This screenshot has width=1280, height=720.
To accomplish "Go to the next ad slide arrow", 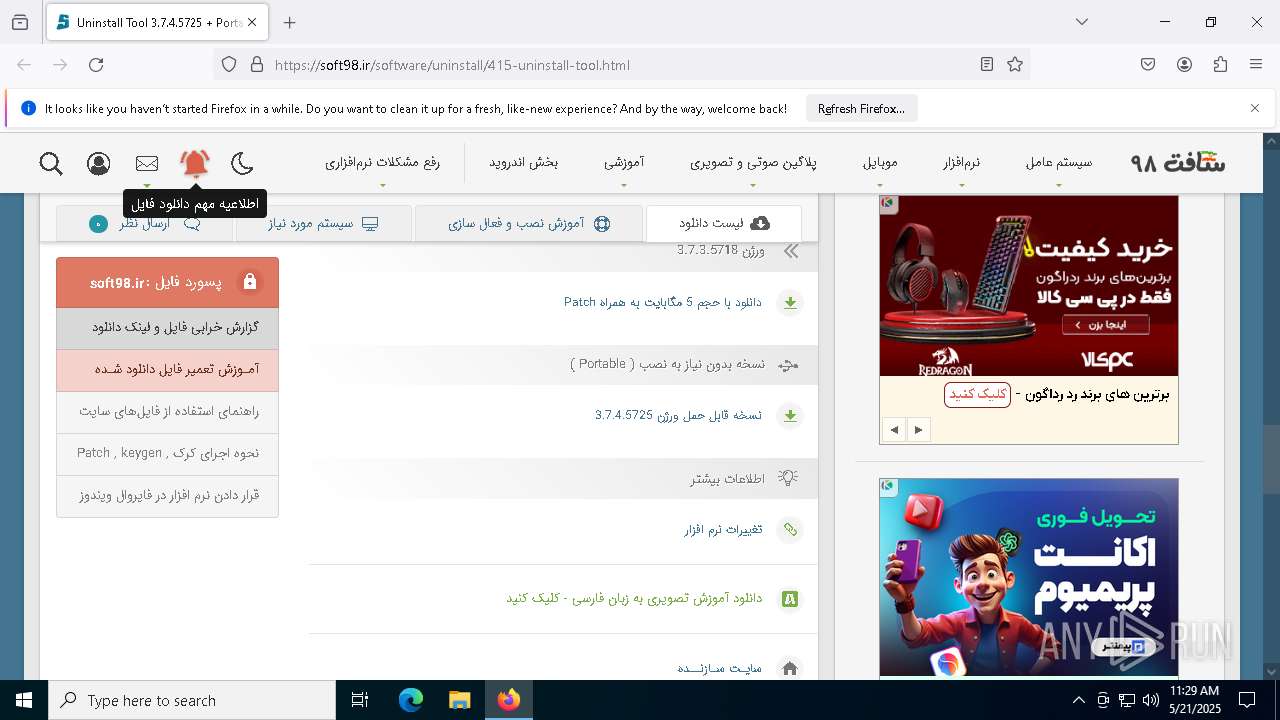I will [x=918, y=430].
